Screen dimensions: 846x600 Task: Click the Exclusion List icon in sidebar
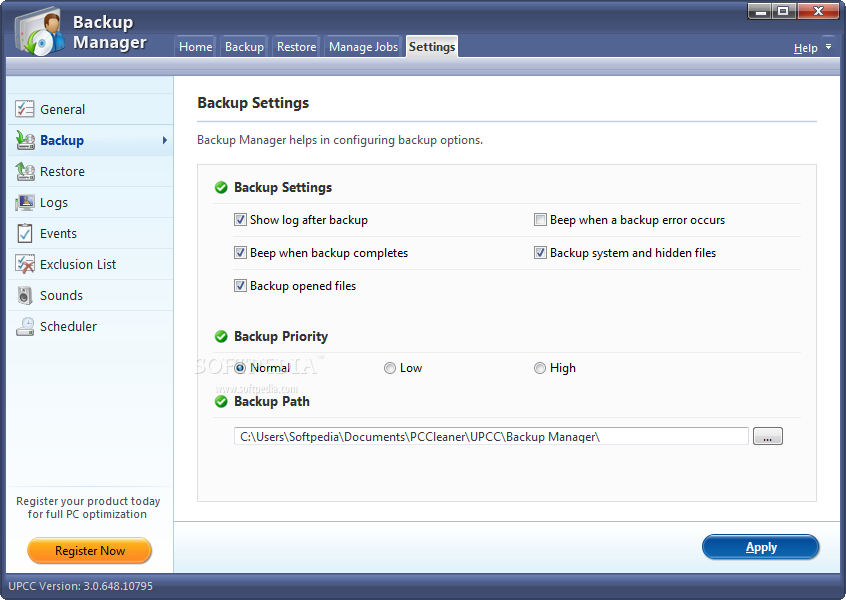click(x=25, y=264)
